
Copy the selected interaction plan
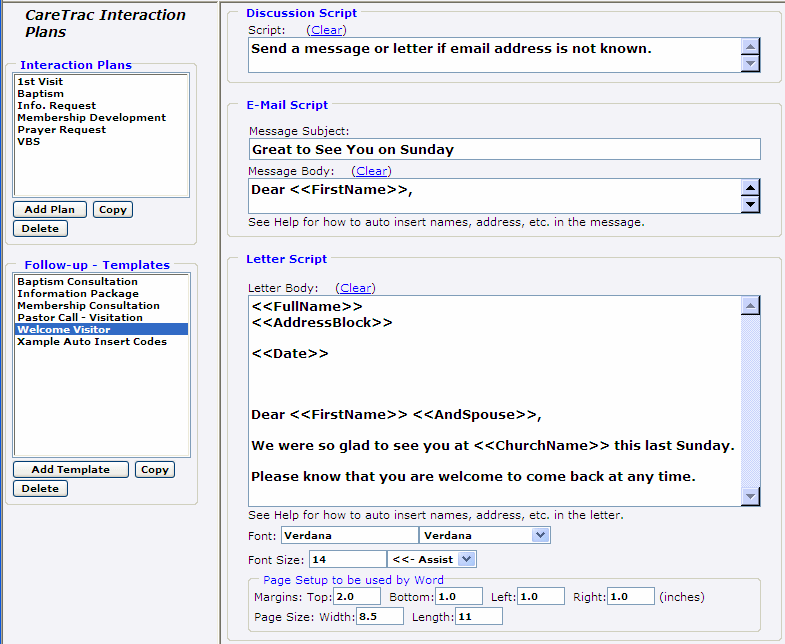112,209
